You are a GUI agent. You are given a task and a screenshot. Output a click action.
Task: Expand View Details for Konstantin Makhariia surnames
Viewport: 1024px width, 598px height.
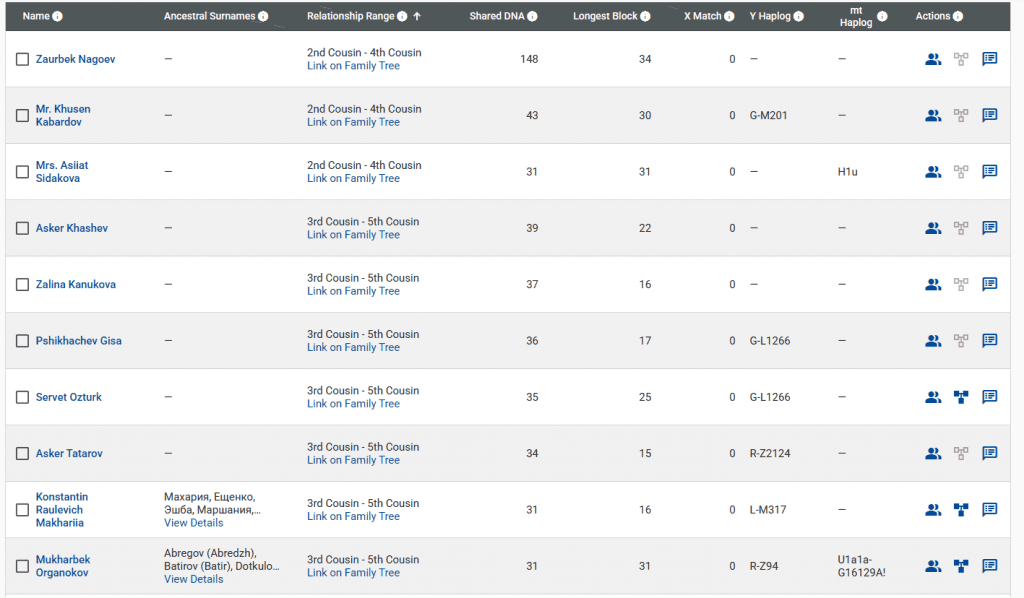[193, 523]
